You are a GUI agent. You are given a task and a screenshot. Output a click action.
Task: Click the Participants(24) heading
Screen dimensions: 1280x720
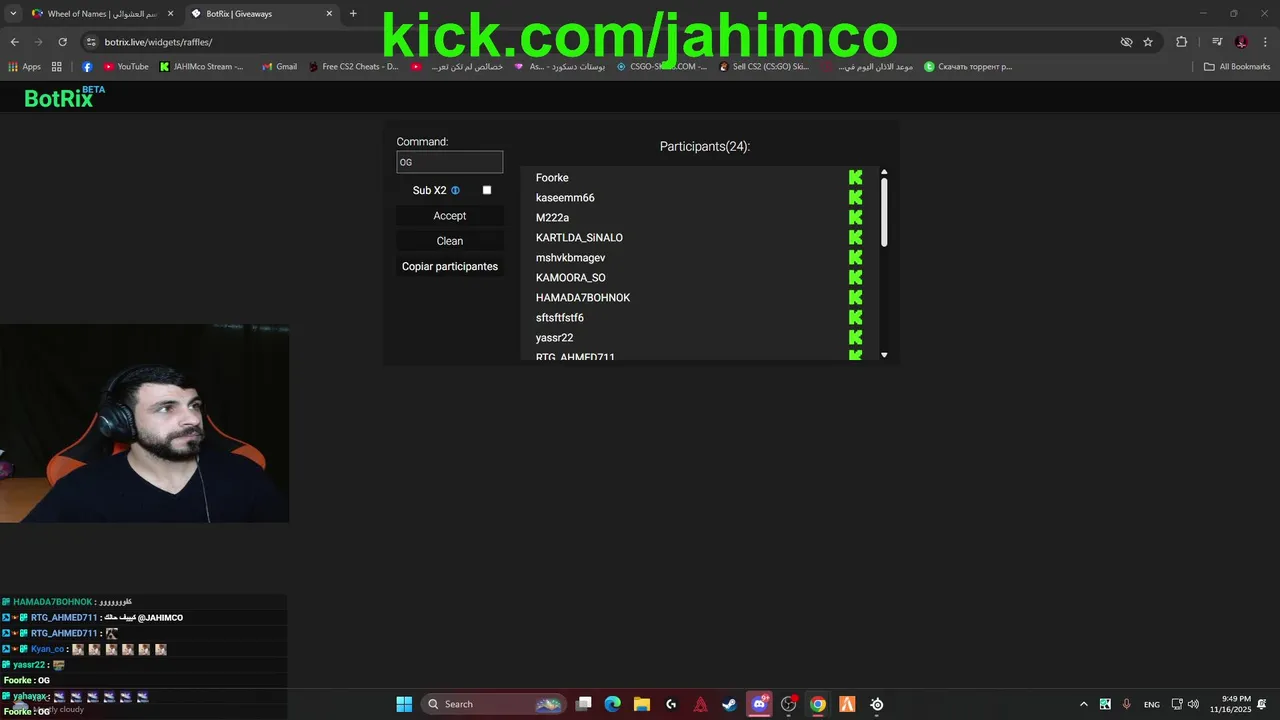coord(705,146)
